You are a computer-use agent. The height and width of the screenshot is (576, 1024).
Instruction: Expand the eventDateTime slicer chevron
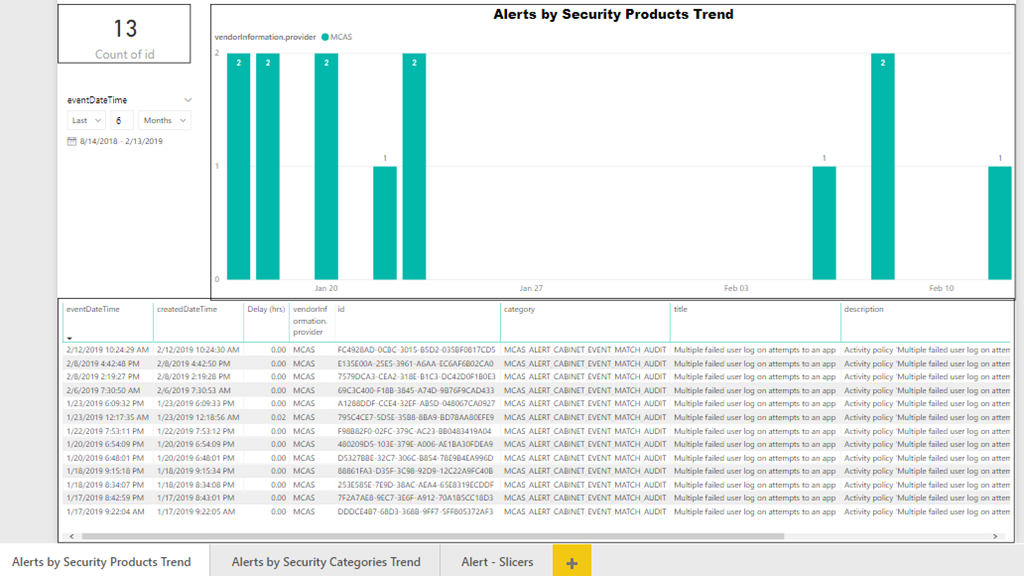coord(188,100)
